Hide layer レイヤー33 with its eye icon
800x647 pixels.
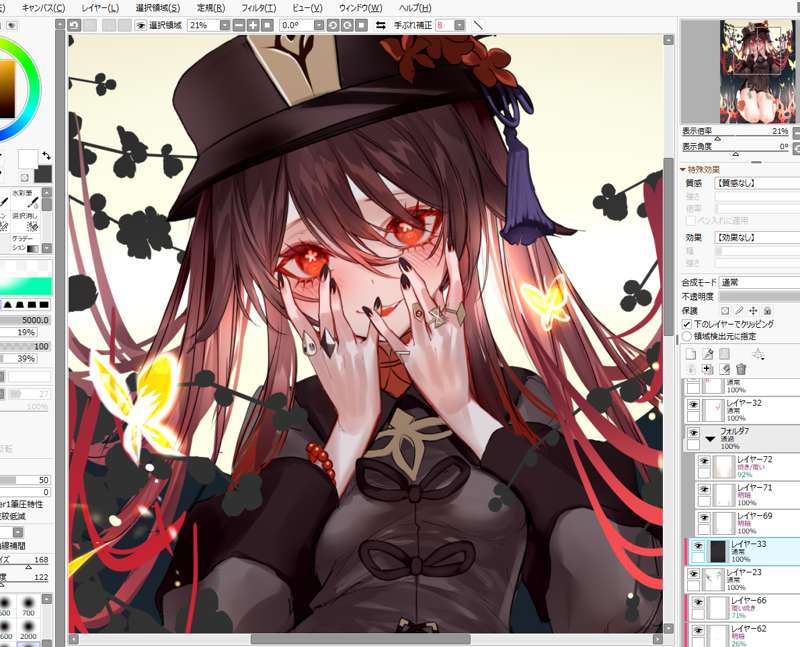pos(697,547)
